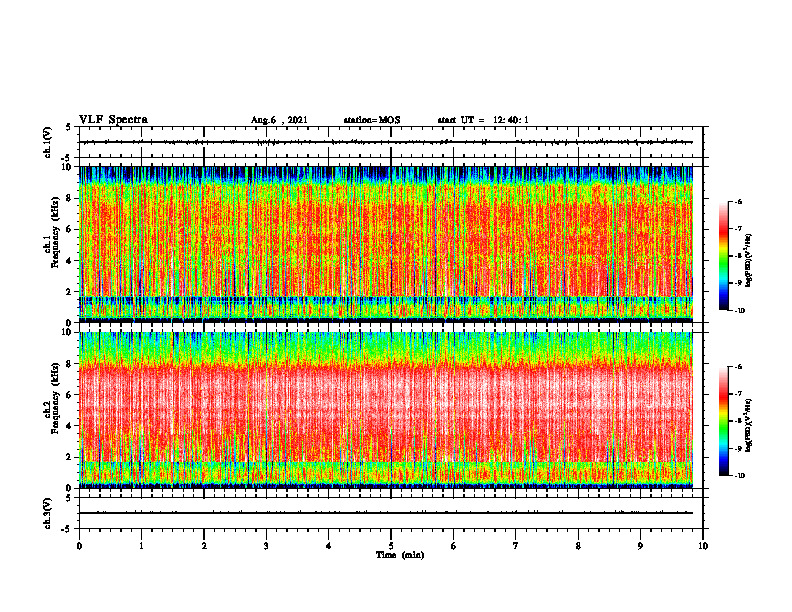Image resolution: width=792 pixels, height=612 pixels.
Task: Click the "10" tick on the time axis
Action: click(703, 546)
